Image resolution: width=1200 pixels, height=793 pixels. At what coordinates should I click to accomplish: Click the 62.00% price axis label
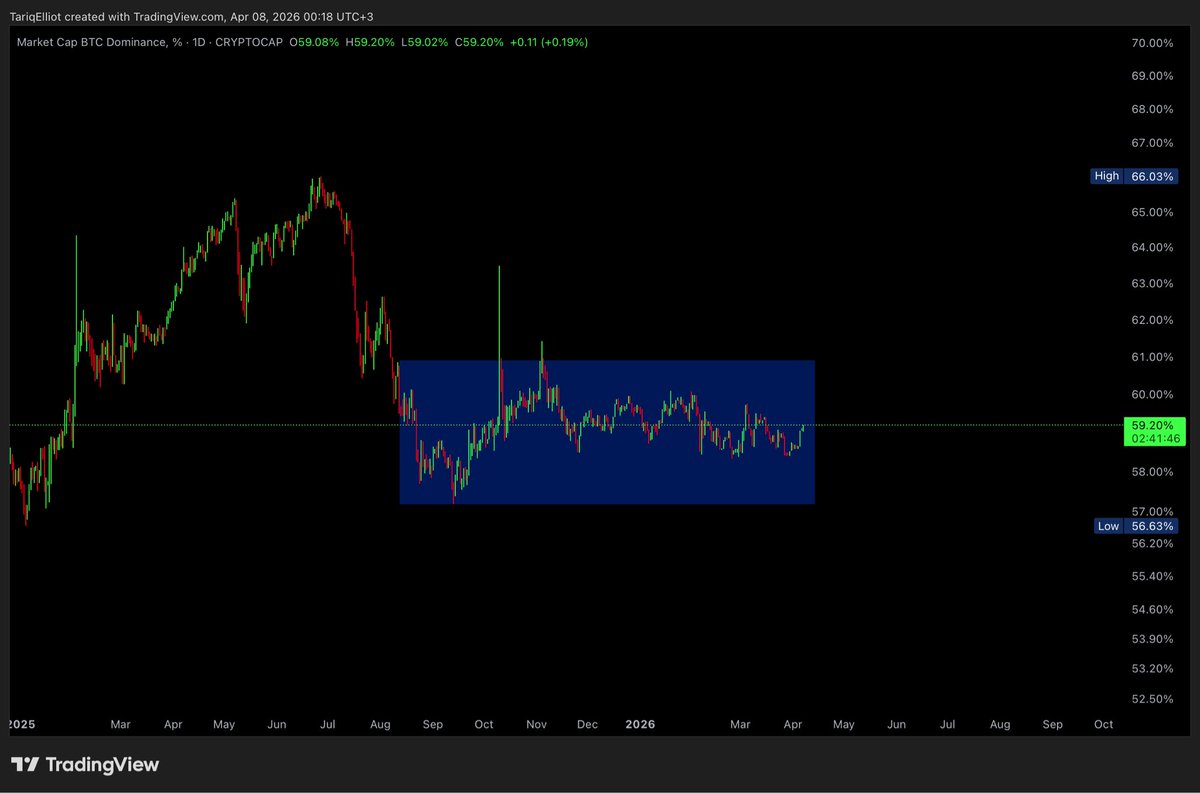coord(1151,320)
